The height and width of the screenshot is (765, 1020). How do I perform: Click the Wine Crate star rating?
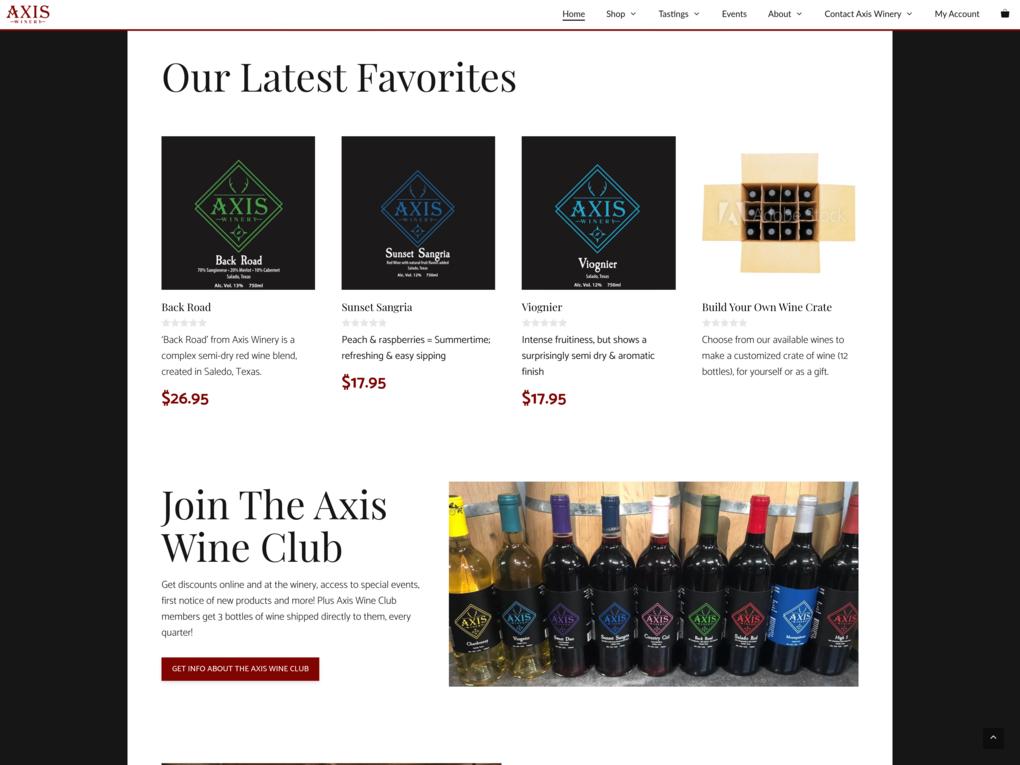click(x=724, y=323)
